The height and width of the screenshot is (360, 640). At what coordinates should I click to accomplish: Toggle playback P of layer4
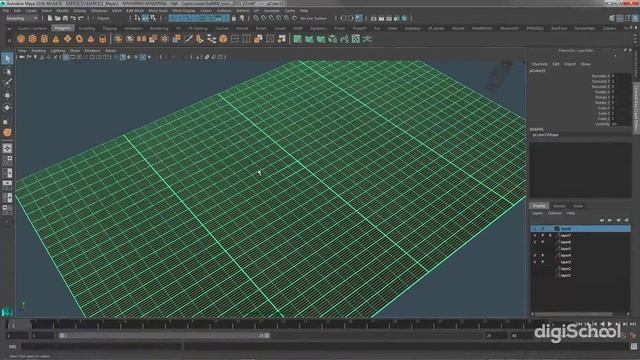[542, 256]
